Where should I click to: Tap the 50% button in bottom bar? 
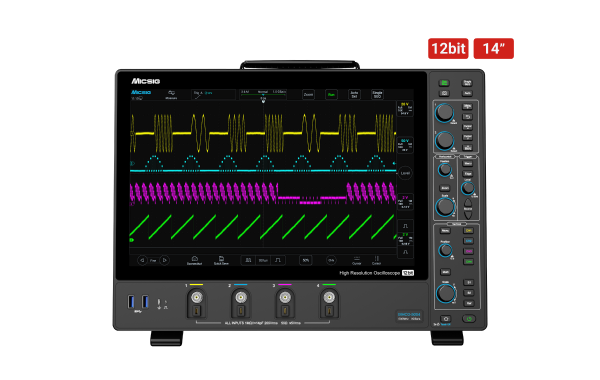coord(306,260)
